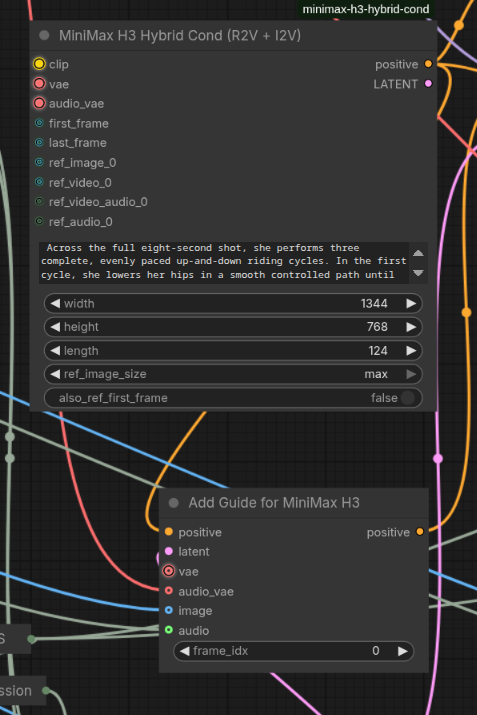The image size is (477, 715).
Task: Click the vae input socket on Add Guide node
Action: 169,571
